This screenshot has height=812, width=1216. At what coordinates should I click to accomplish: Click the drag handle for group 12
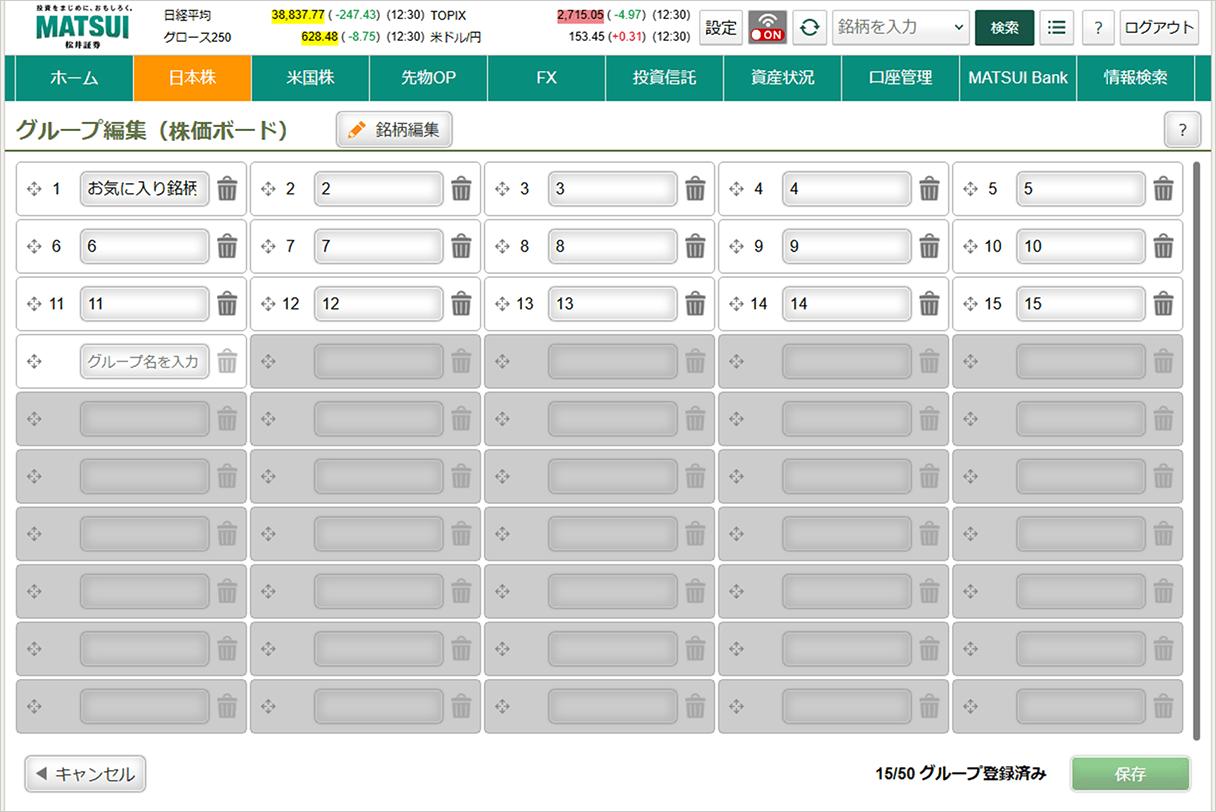click(x=268, y=305)
